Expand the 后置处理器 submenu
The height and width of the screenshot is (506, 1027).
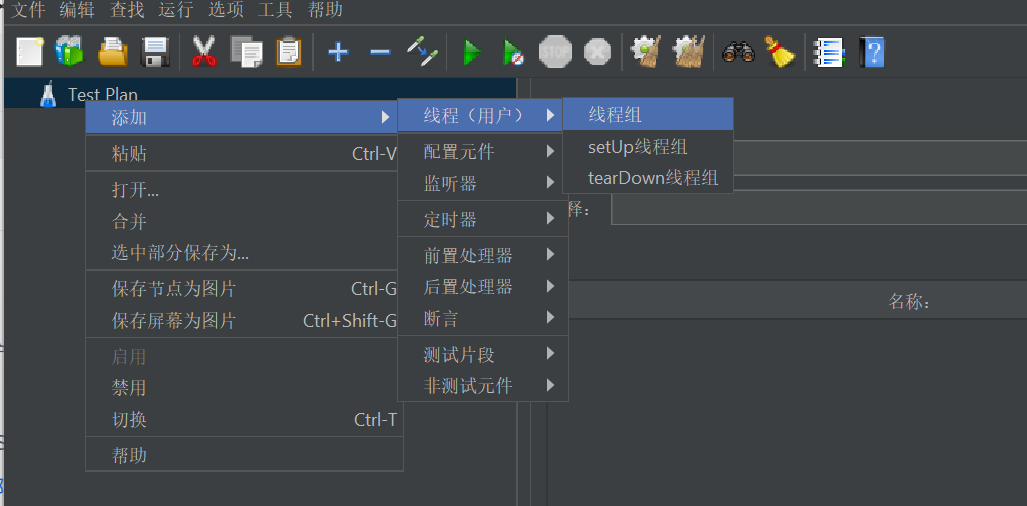tap(483, 286)
